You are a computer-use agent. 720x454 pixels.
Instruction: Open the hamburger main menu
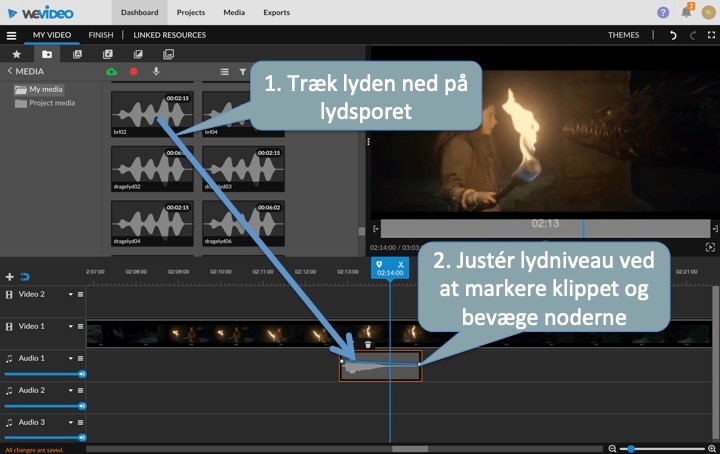pyautogui.click(x=11, y=35)
